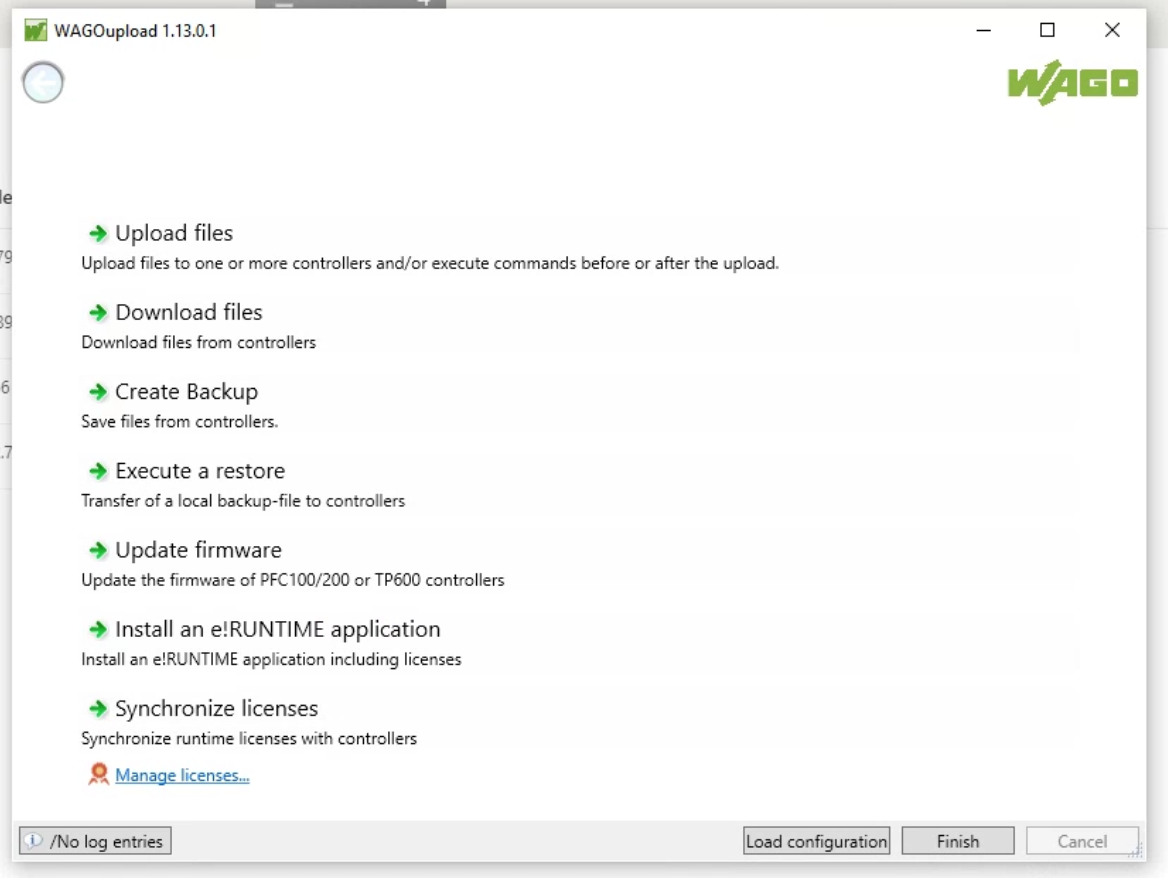This screenshot has height=878, width=1168.
Task: Select Execute a restore
Action: coord(200,471)
